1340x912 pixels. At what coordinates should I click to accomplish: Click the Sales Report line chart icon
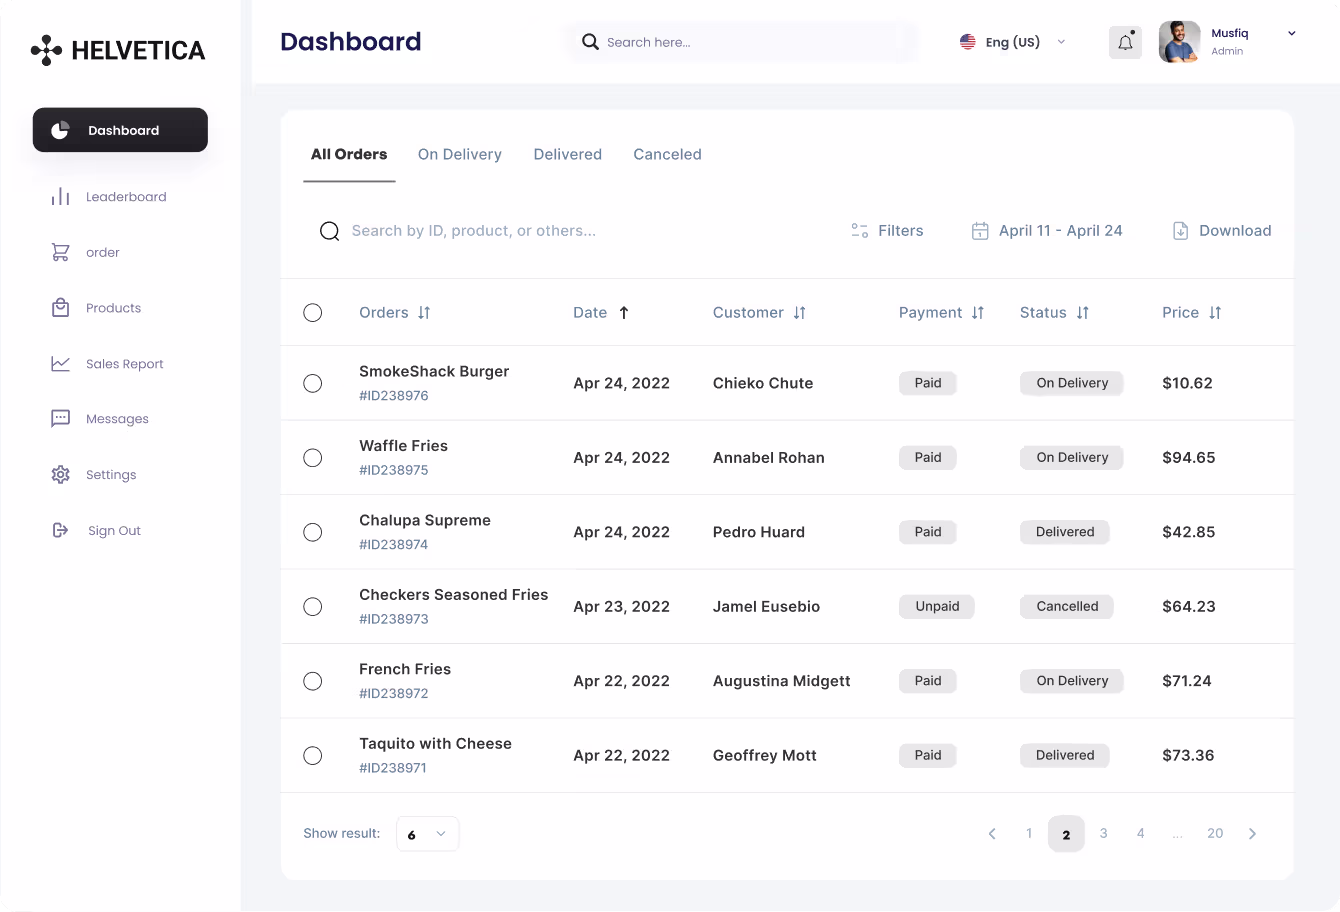pos(60,364)
